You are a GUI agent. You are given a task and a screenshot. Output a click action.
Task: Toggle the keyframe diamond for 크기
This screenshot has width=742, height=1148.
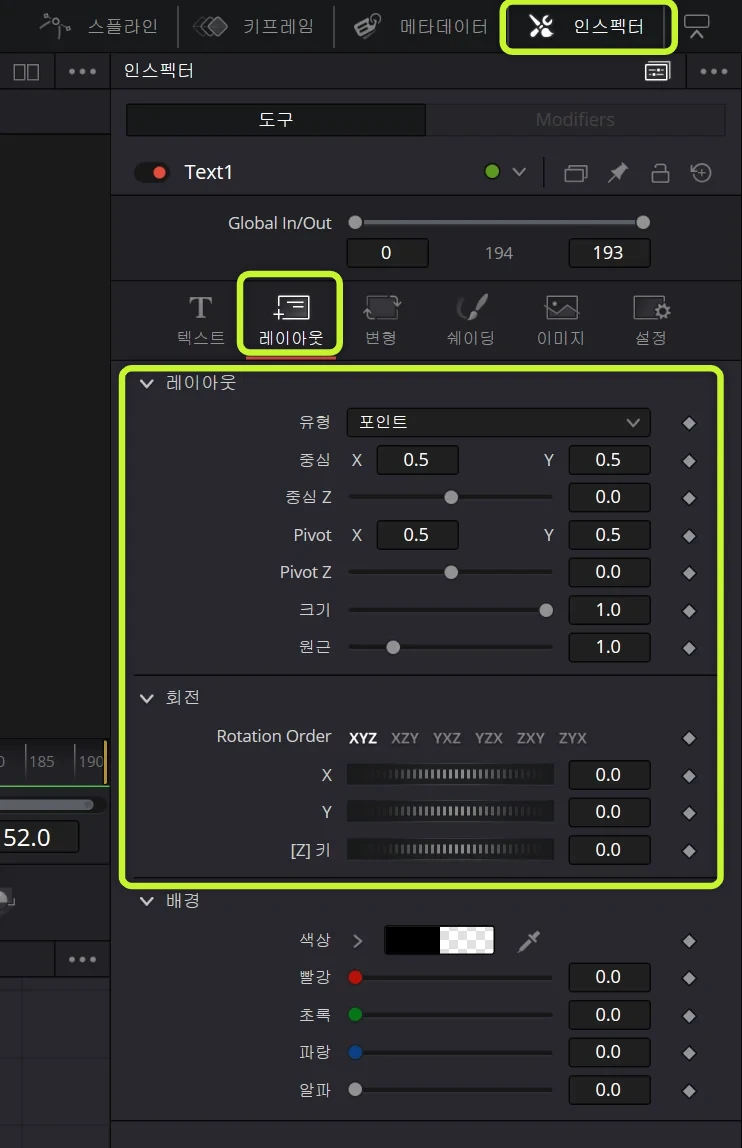pos(689,611)
